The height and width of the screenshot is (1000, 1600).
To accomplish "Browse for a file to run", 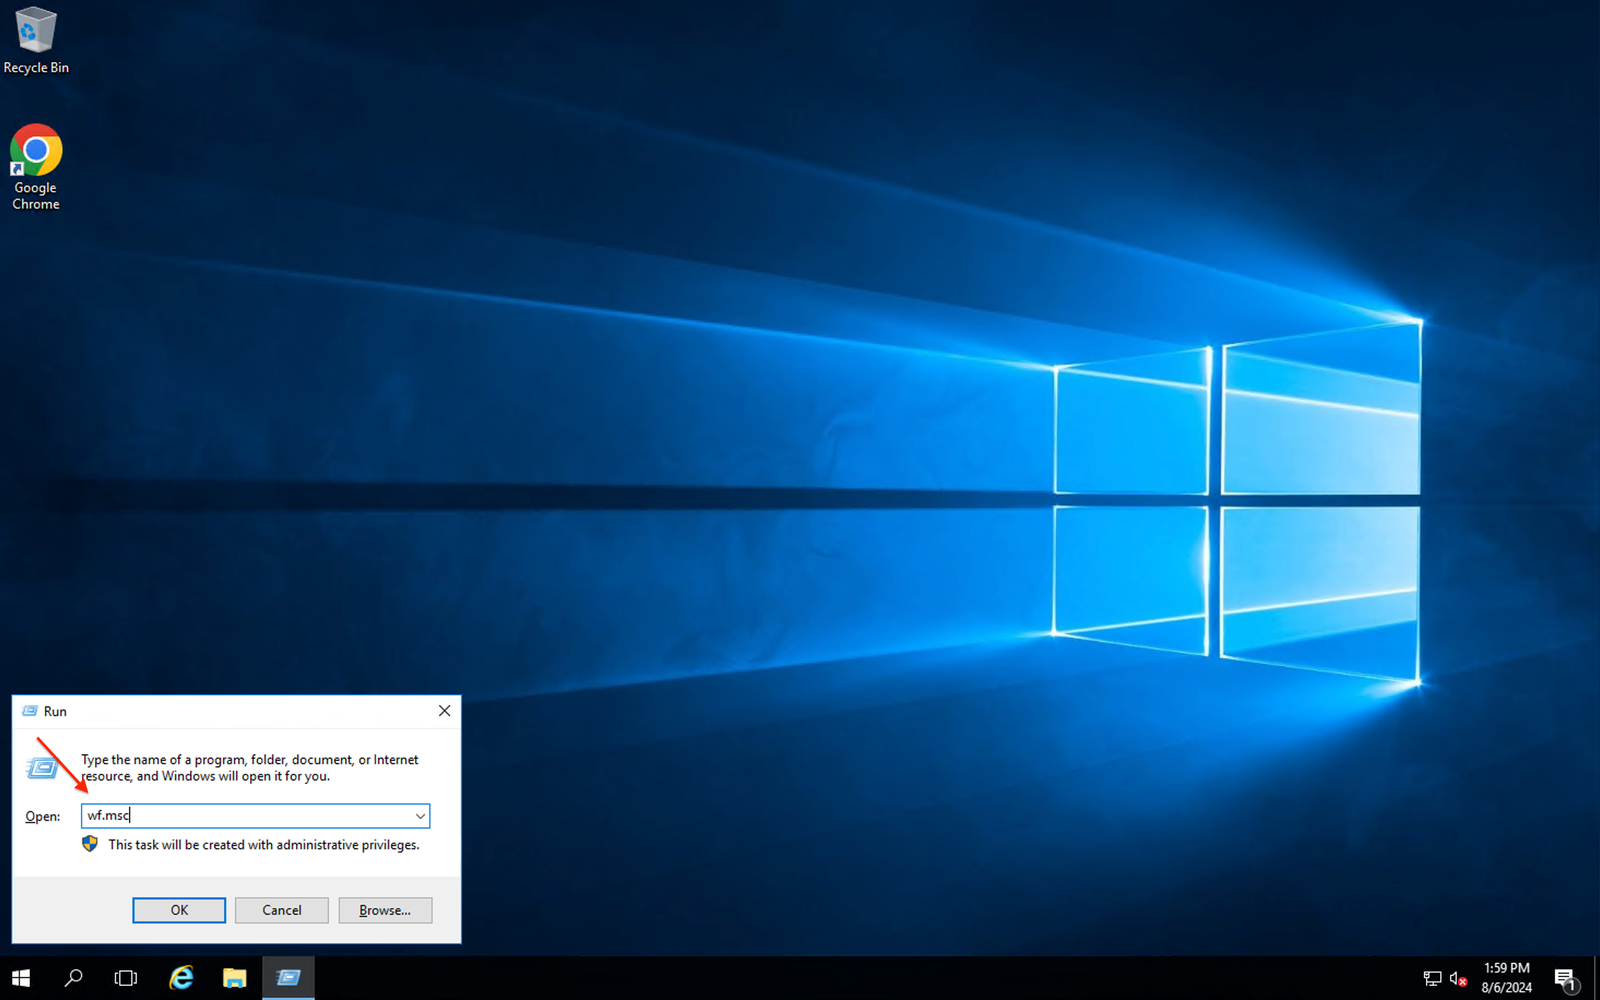I will tap(385, 910).
